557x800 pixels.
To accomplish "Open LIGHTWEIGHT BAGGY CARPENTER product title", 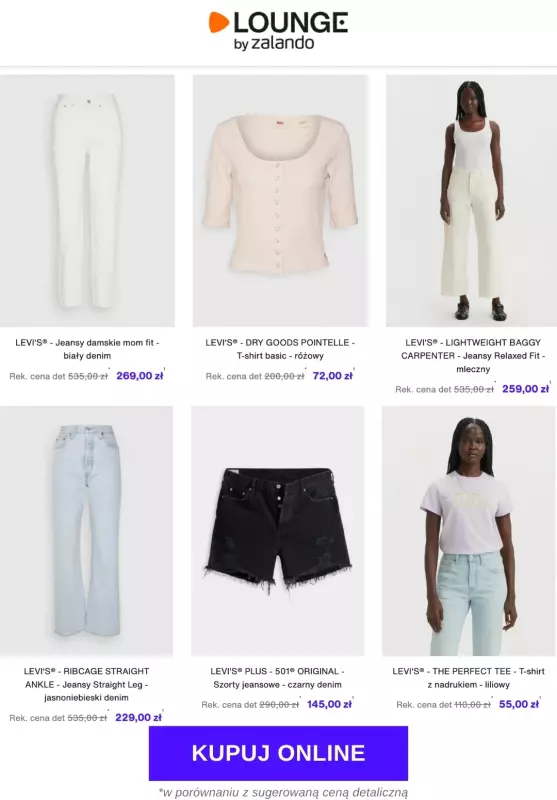I will coord(473,356).
